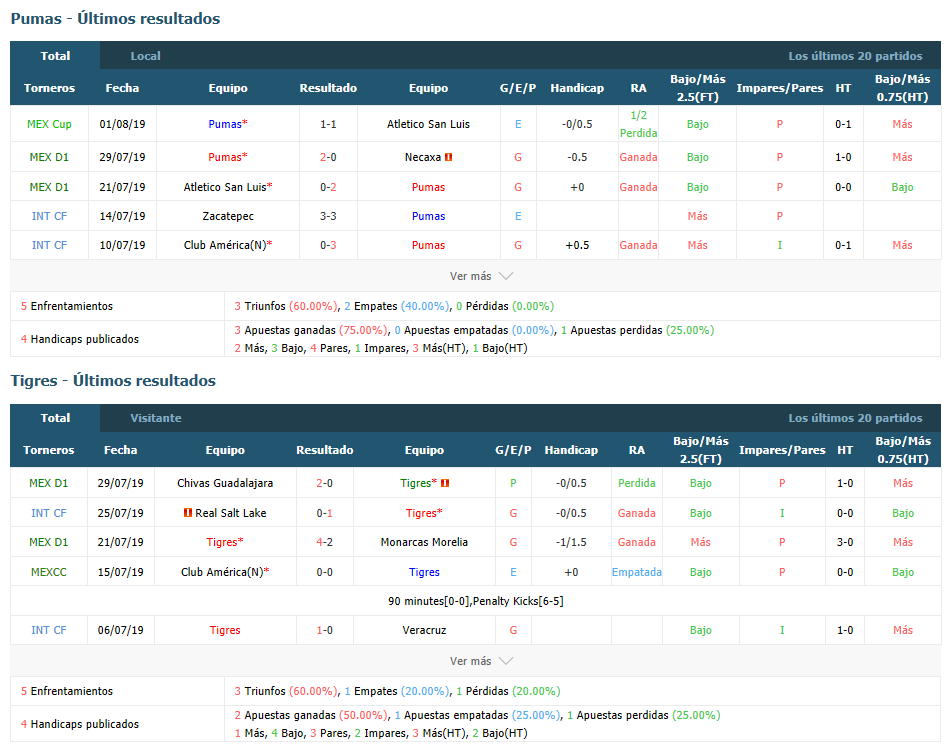Click Club América(N) in the Pumas table

pos(228,245)
